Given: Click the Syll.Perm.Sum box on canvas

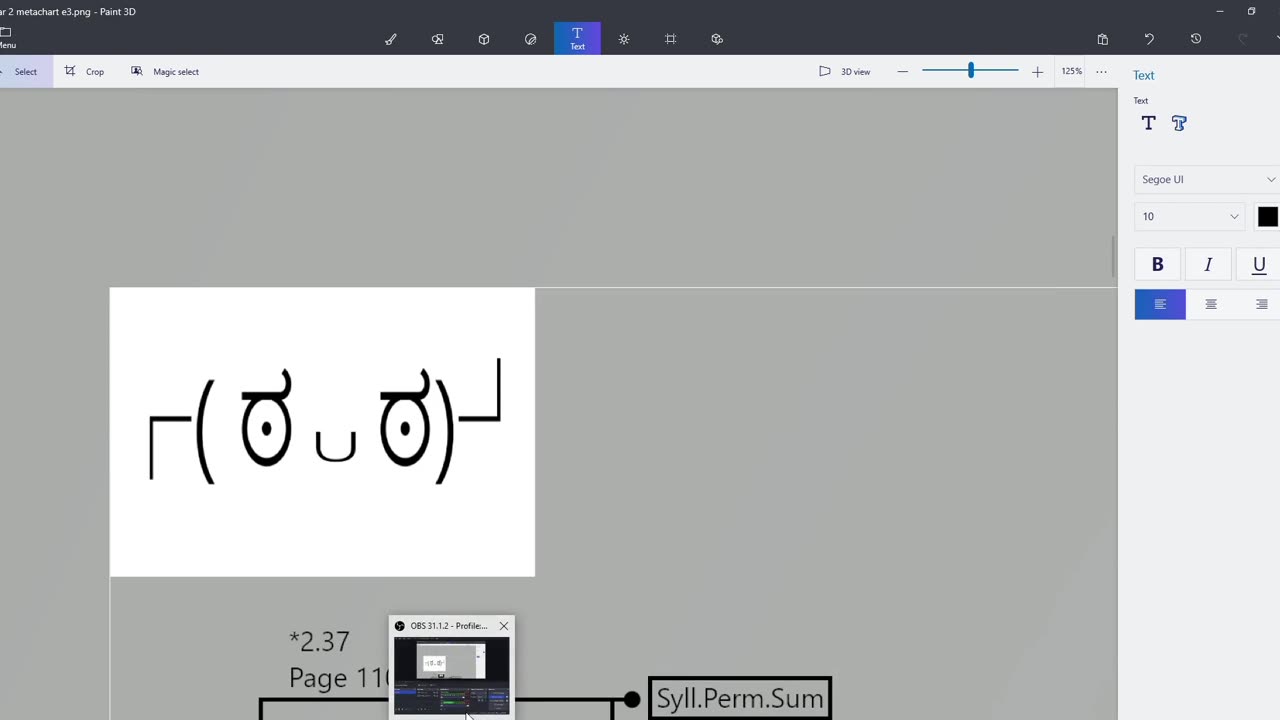Looking at the screenshot, I should pos(740,698).
